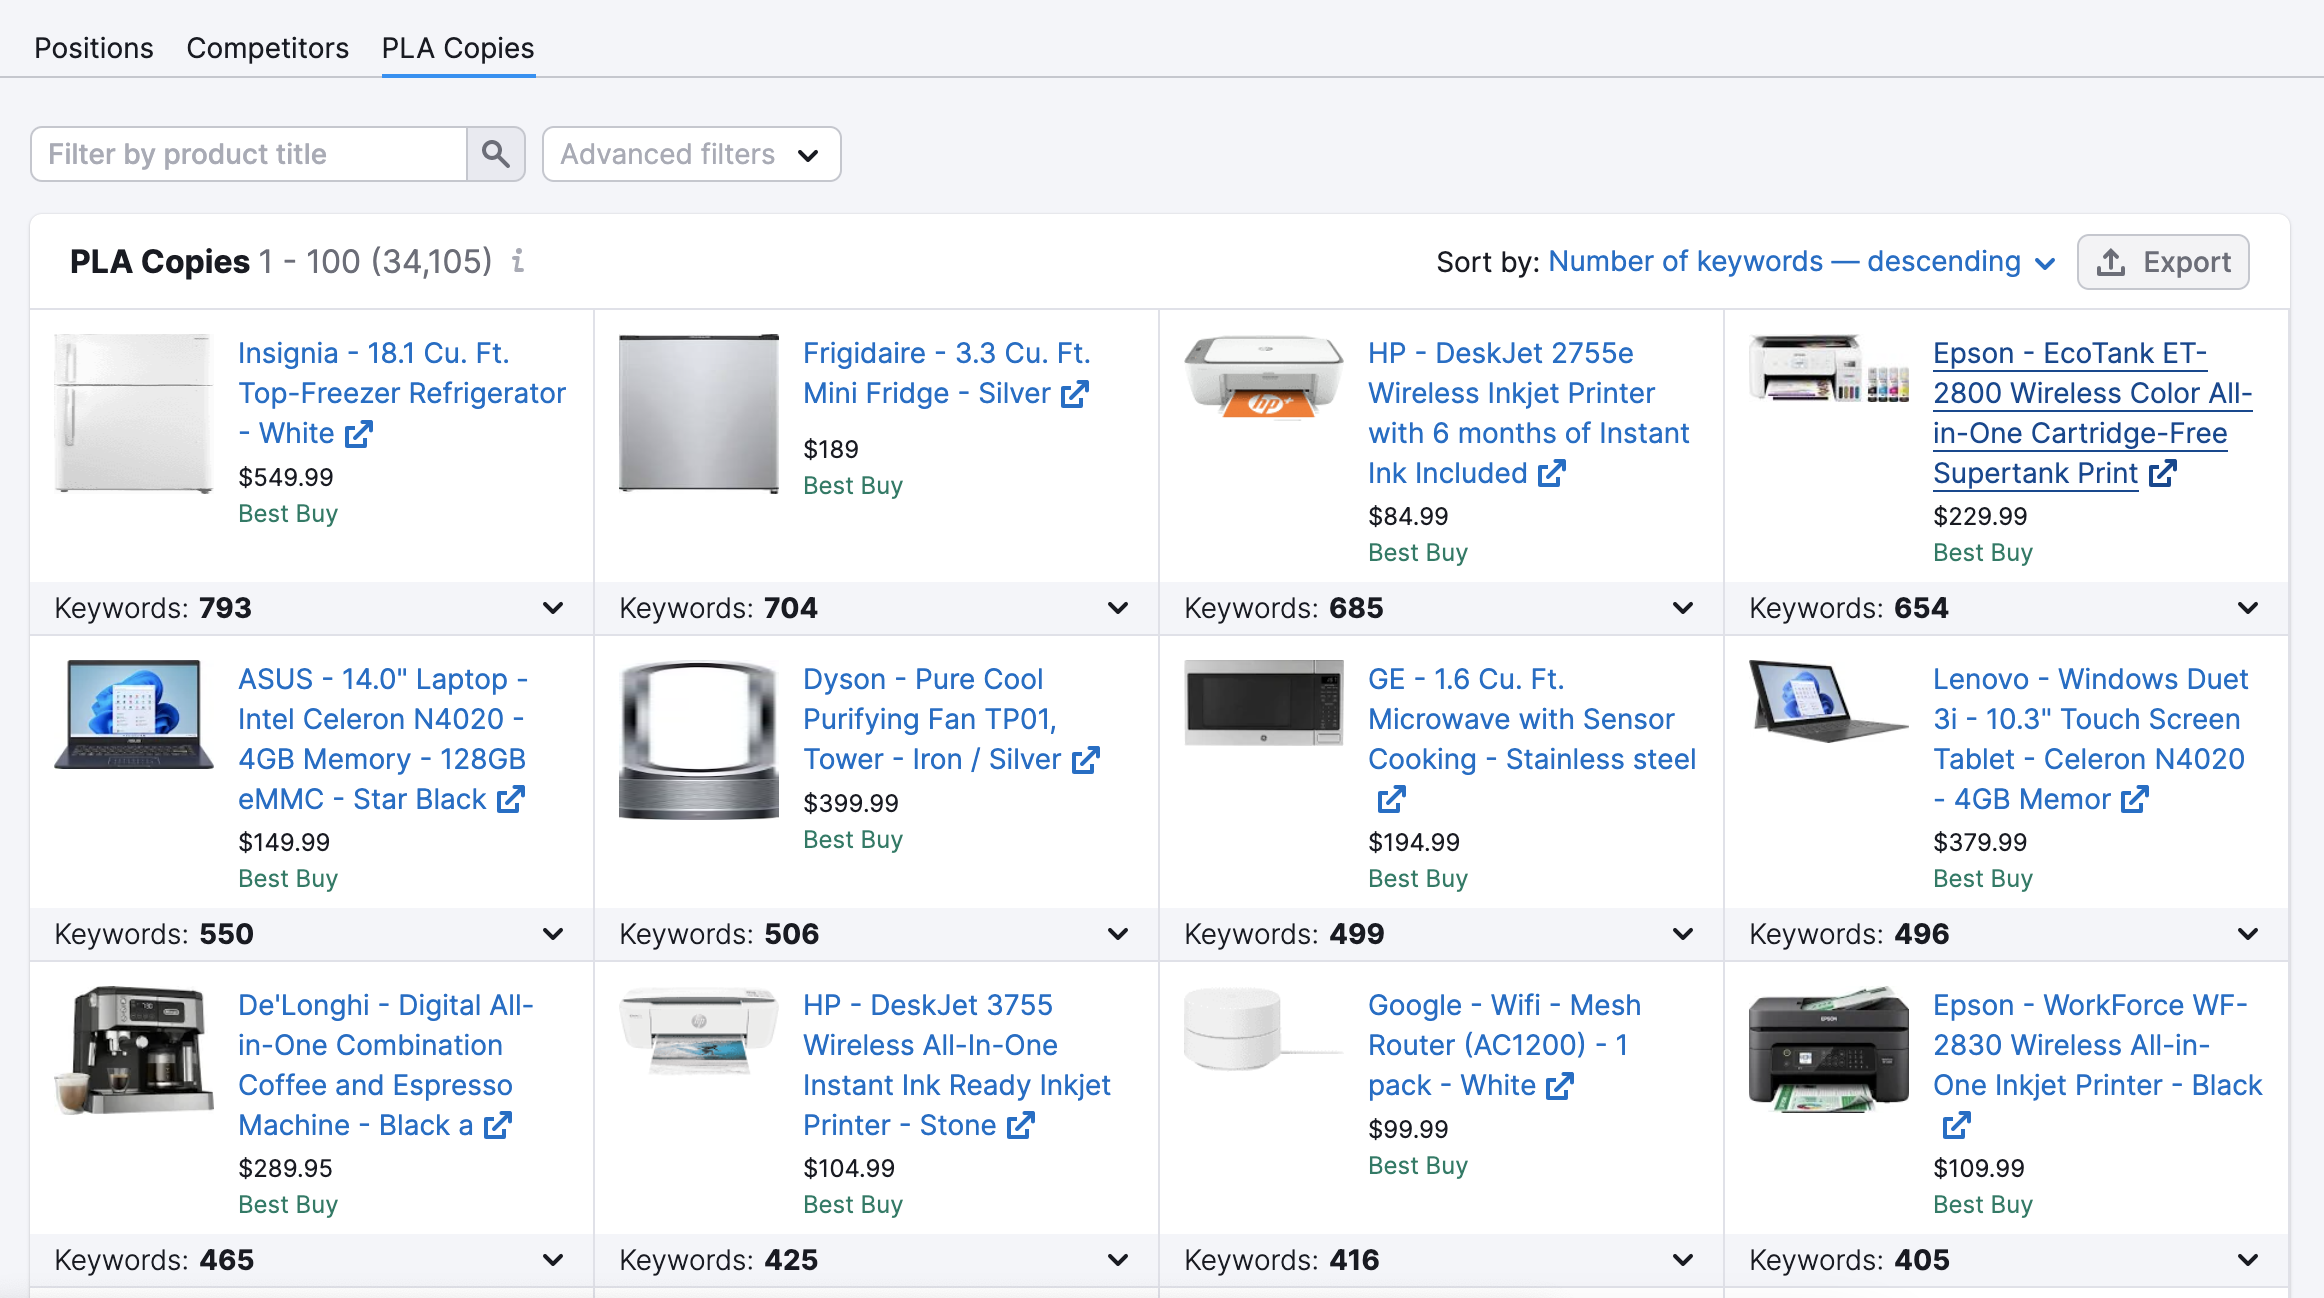Click the Export button
The width and height of the screenshot is (2324, 1298).
(2163, 262)
